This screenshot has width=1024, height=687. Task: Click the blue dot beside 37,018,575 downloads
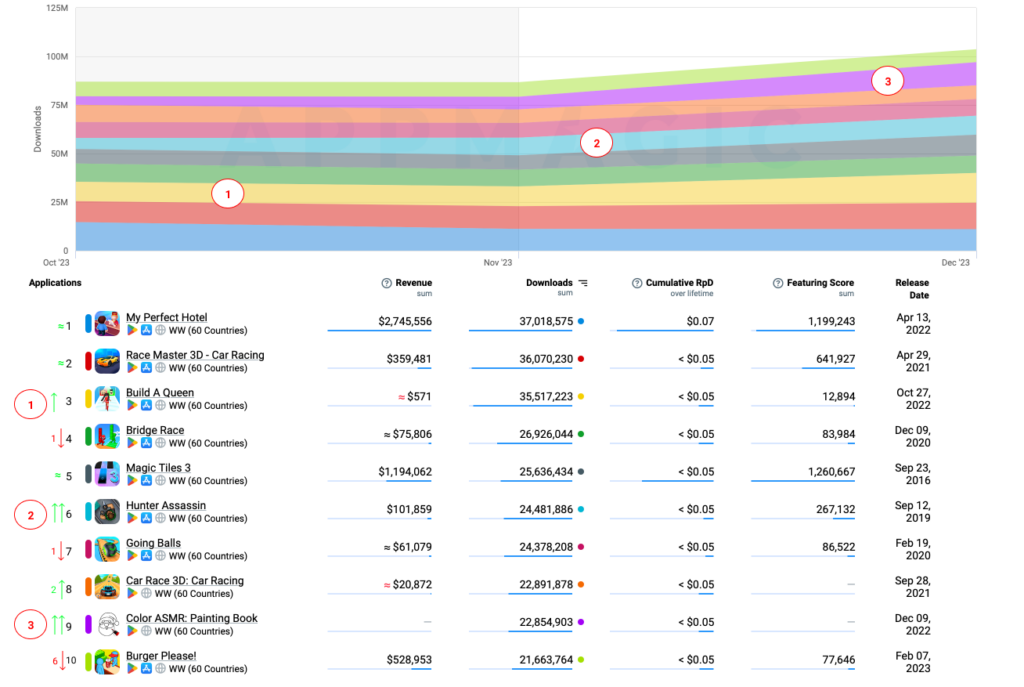[x=581, y=322]
